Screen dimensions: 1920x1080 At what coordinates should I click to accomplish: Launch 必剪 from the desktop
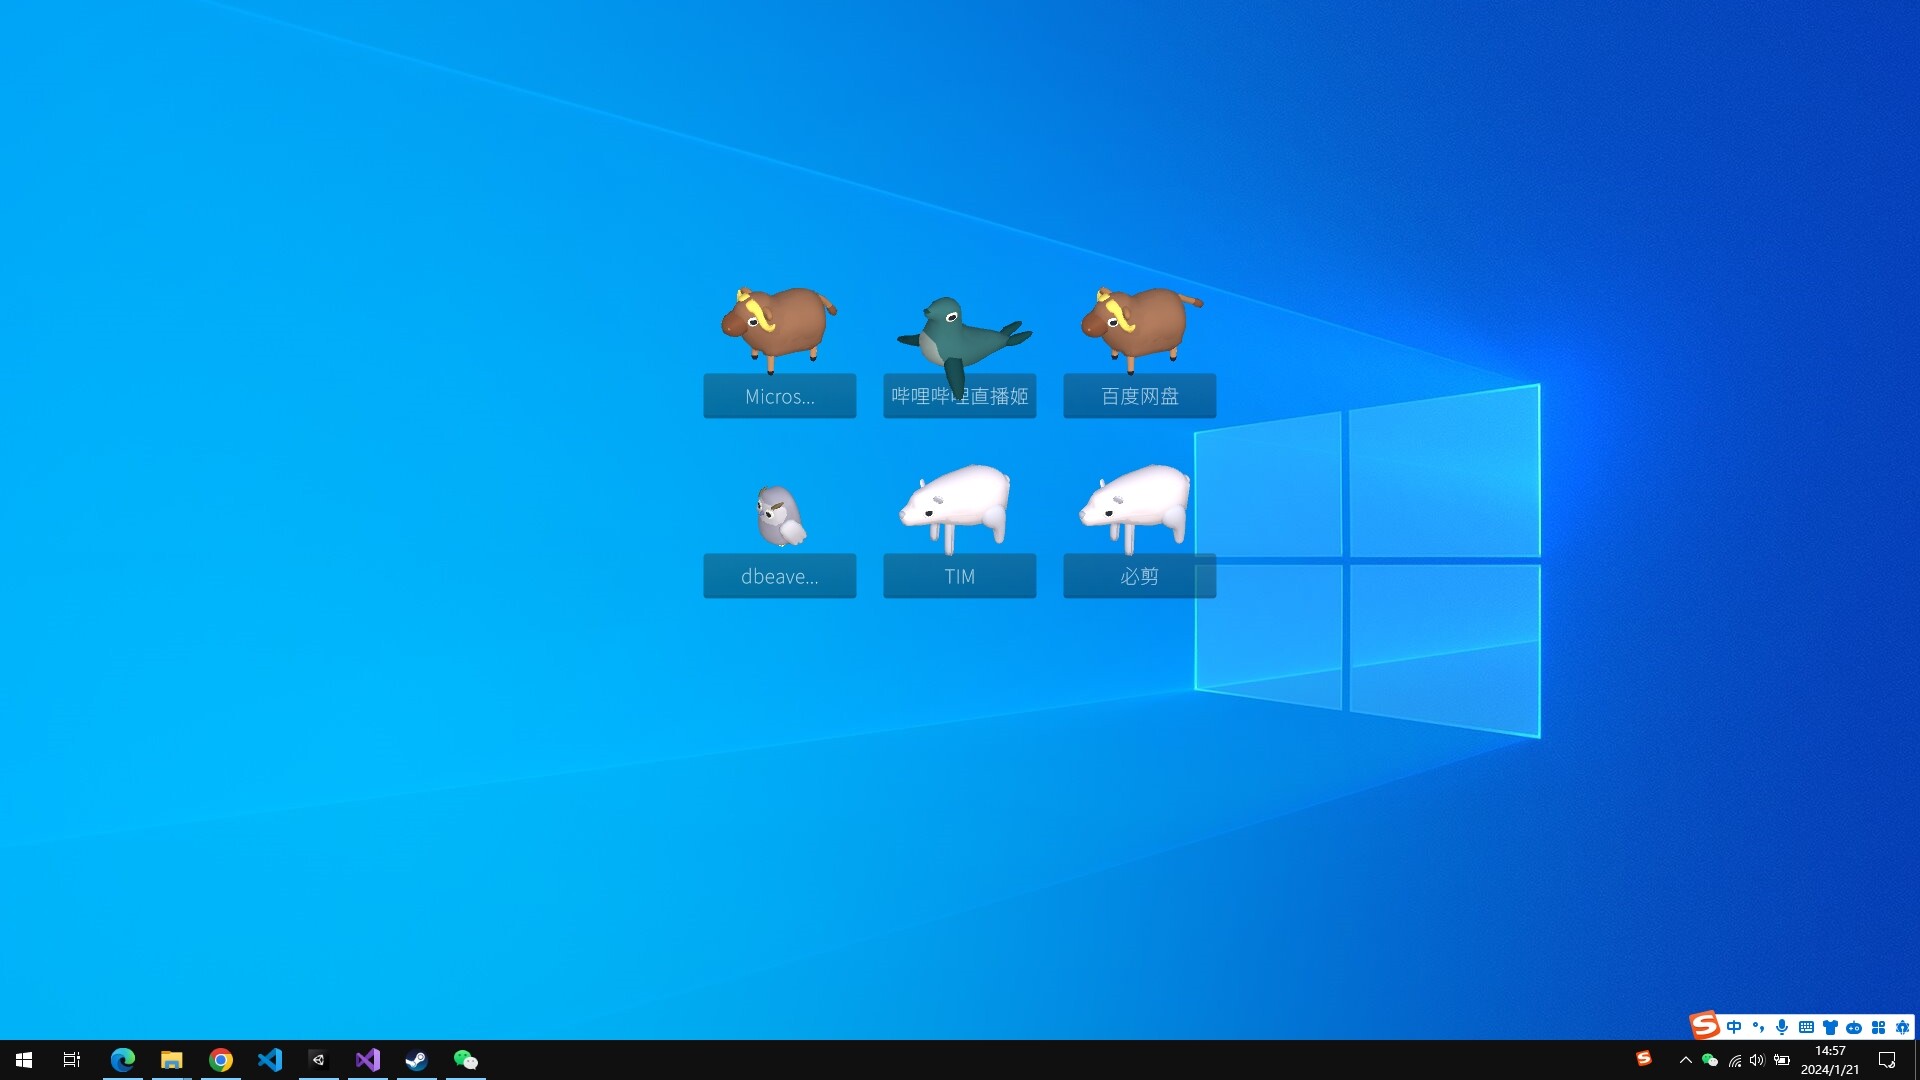point(1139,530)
